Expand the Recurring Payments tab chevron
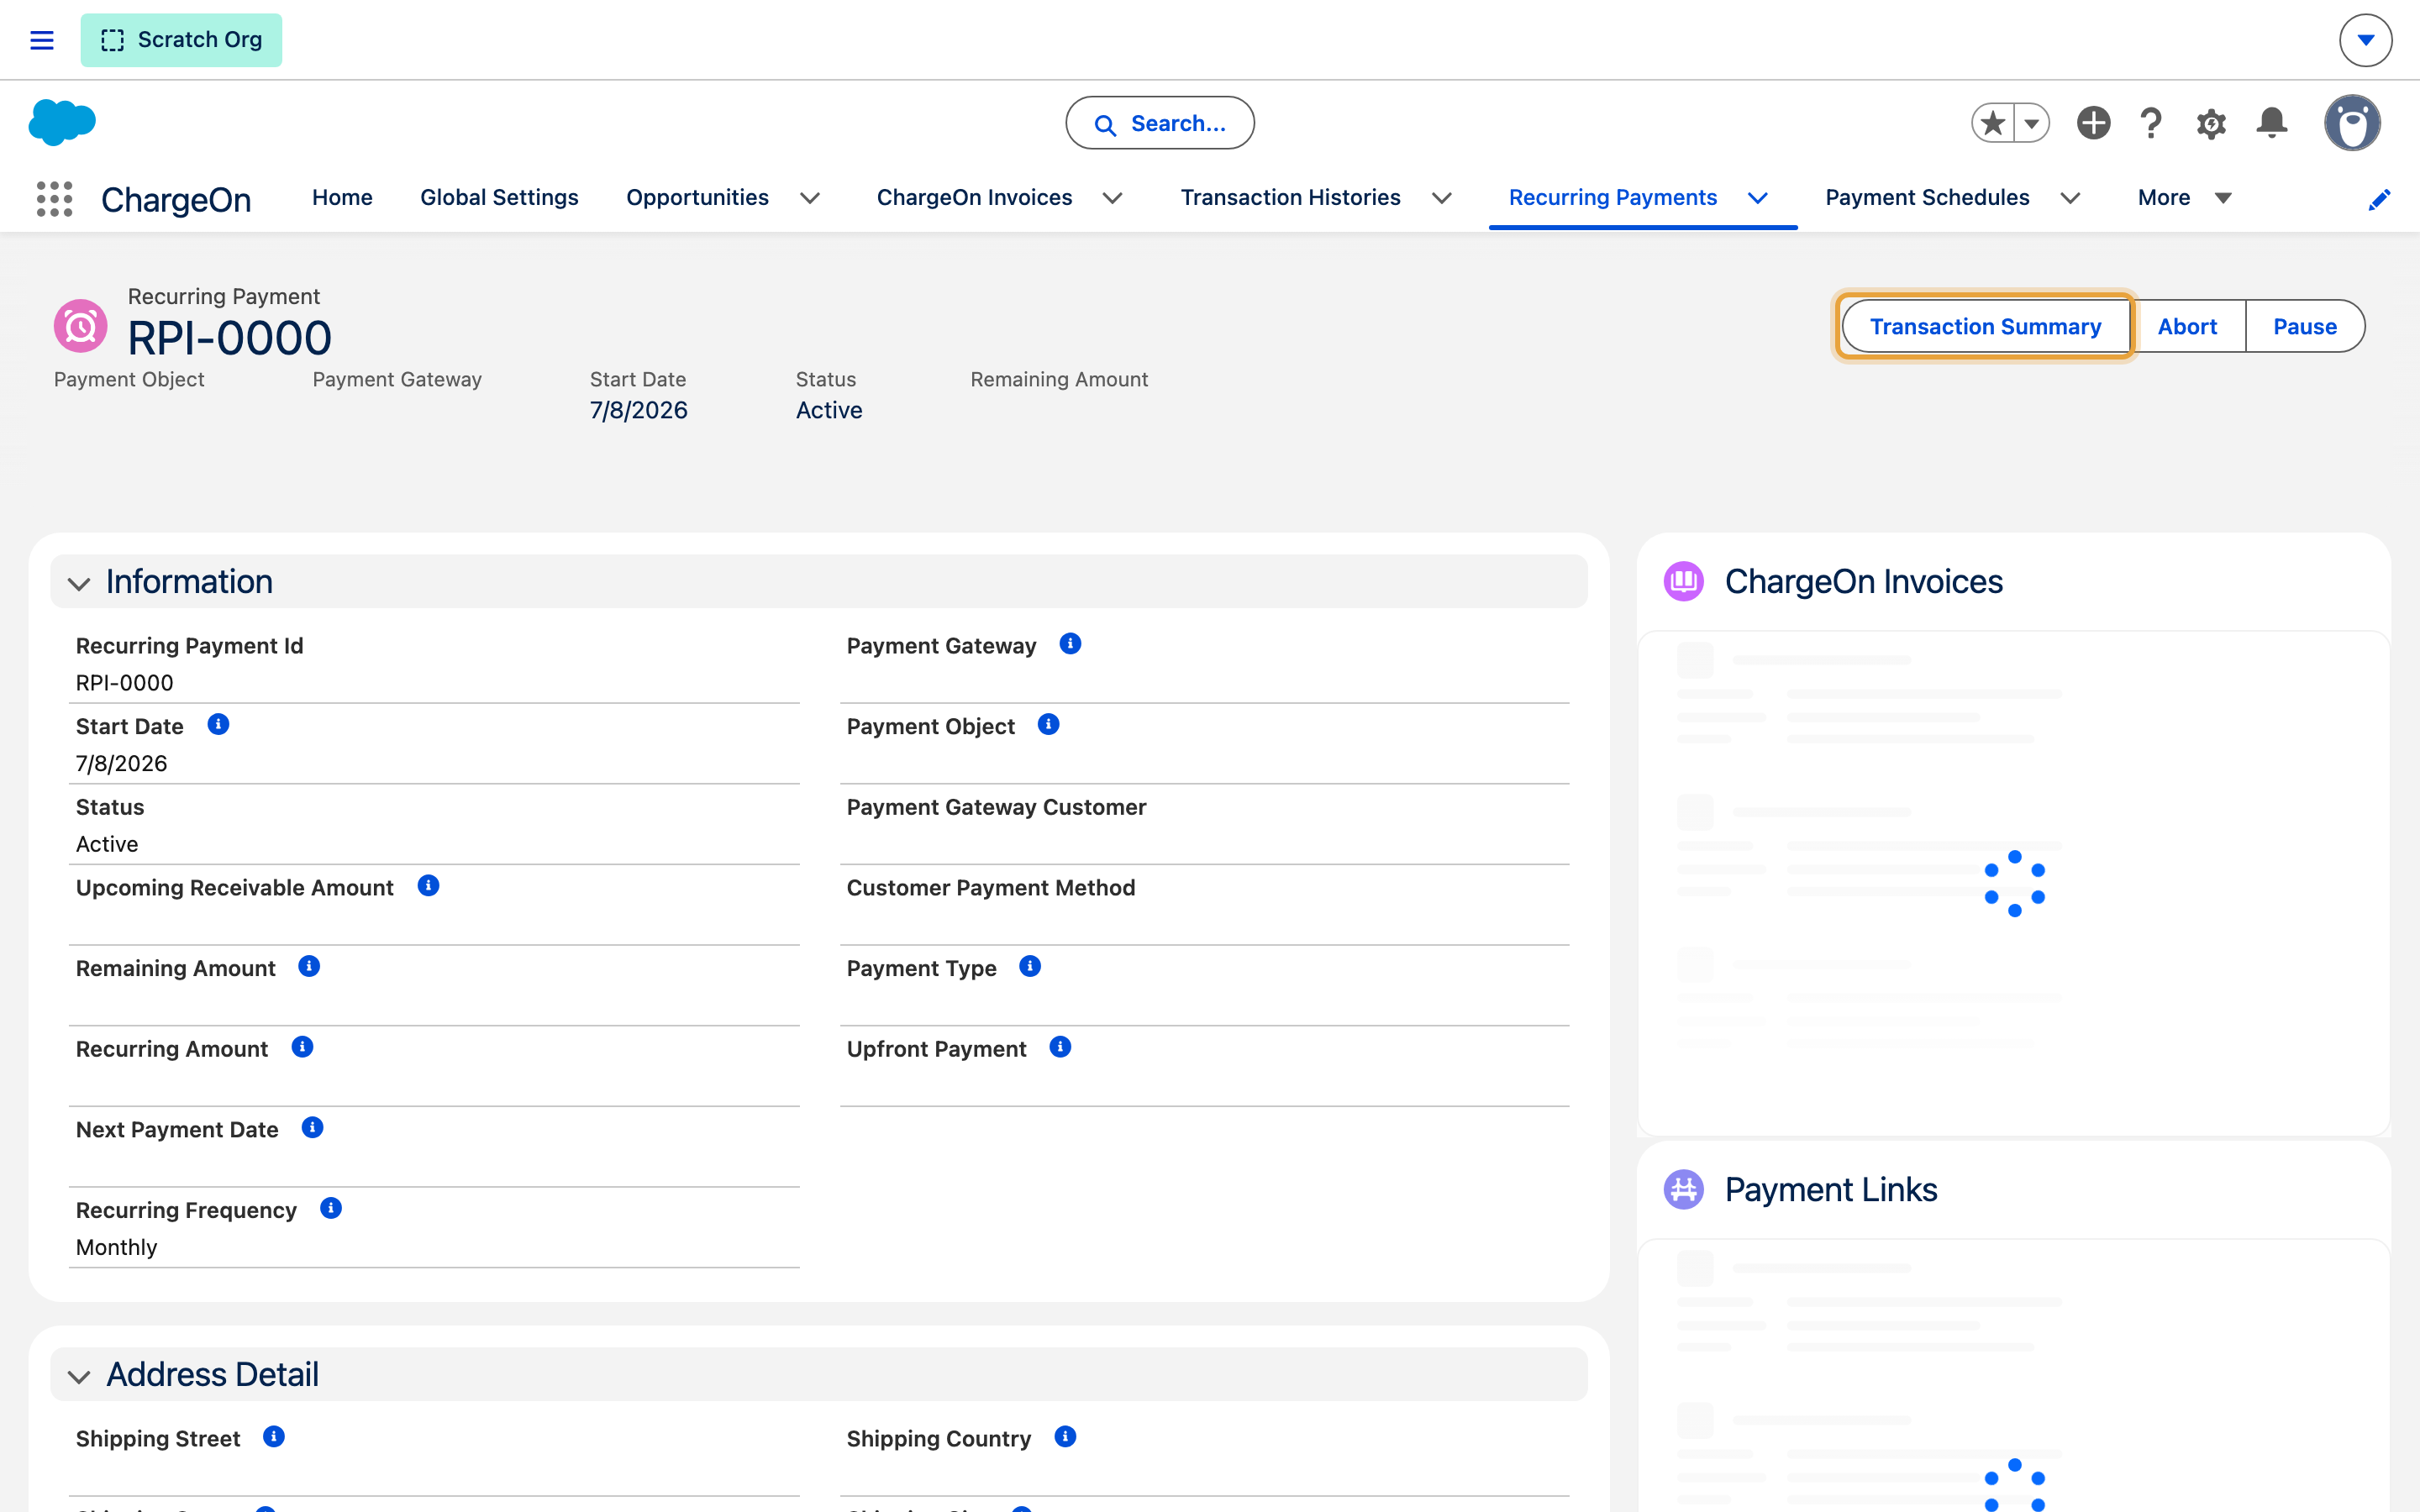Image resolution: width=2420 pixels, height=1512 pixels. tap(1757, 198)
